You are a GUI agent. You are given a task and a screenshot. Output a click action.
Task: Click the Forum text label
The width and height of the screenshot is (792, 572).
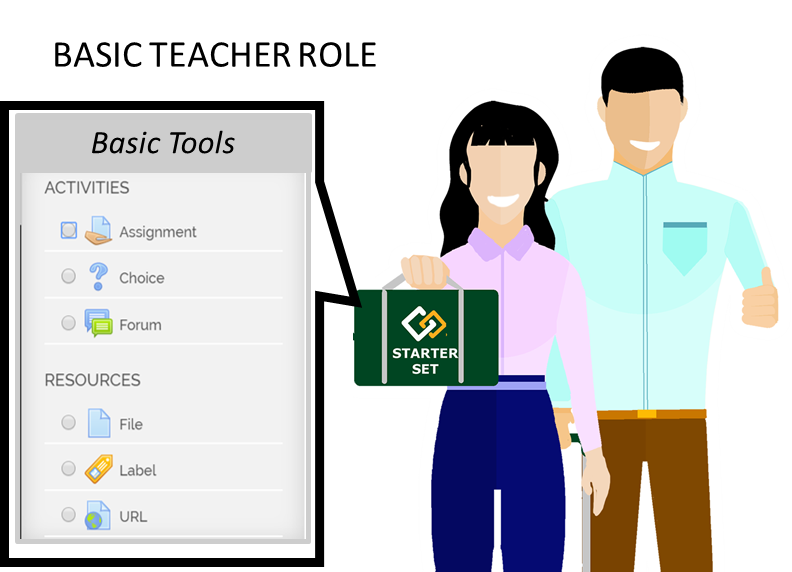[x=140, y=325]
